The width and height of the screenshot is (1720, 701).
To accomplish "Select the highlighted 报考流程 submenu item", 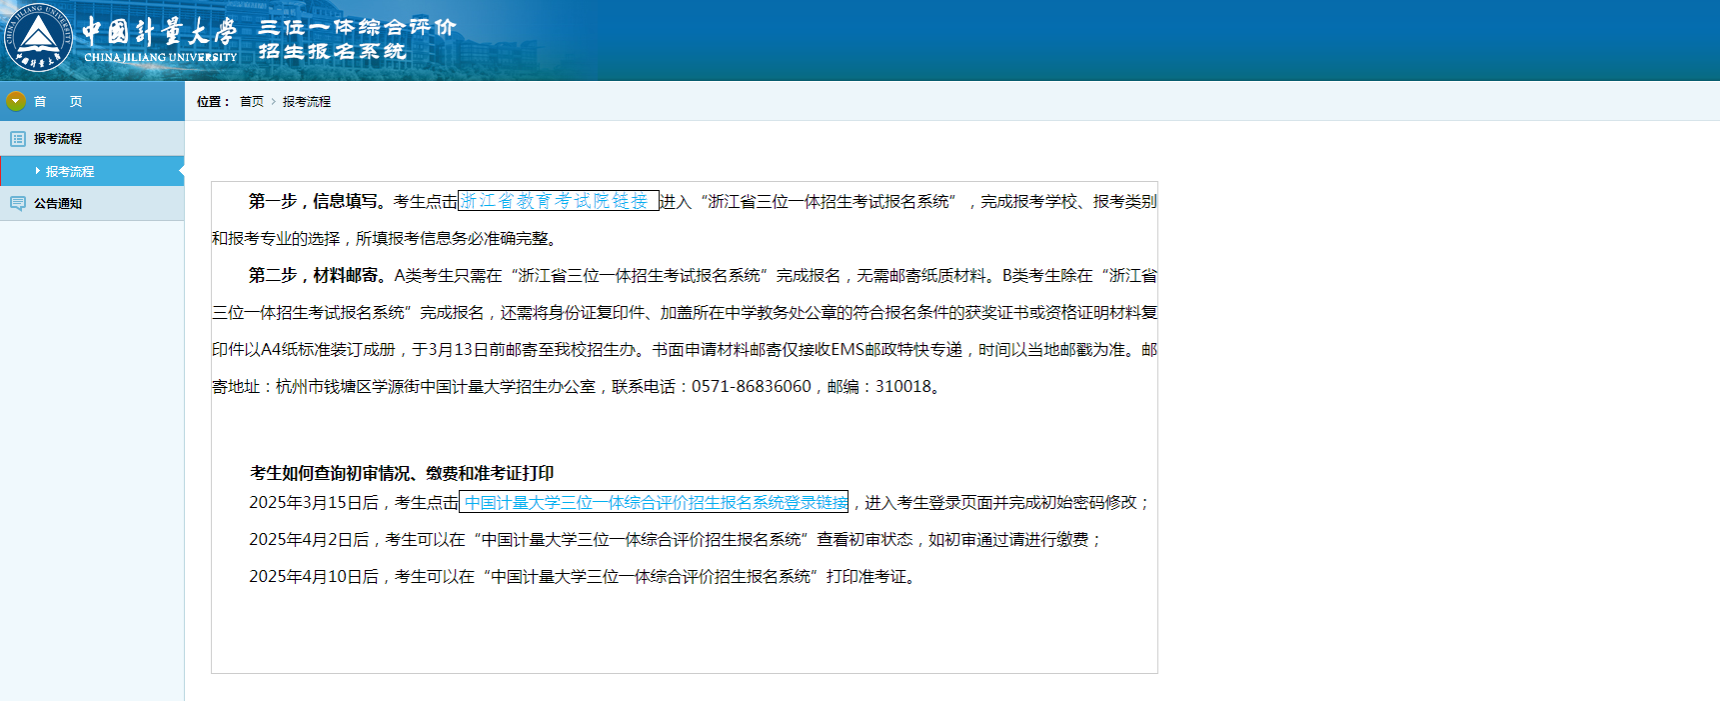I will (x=70, y=172).
